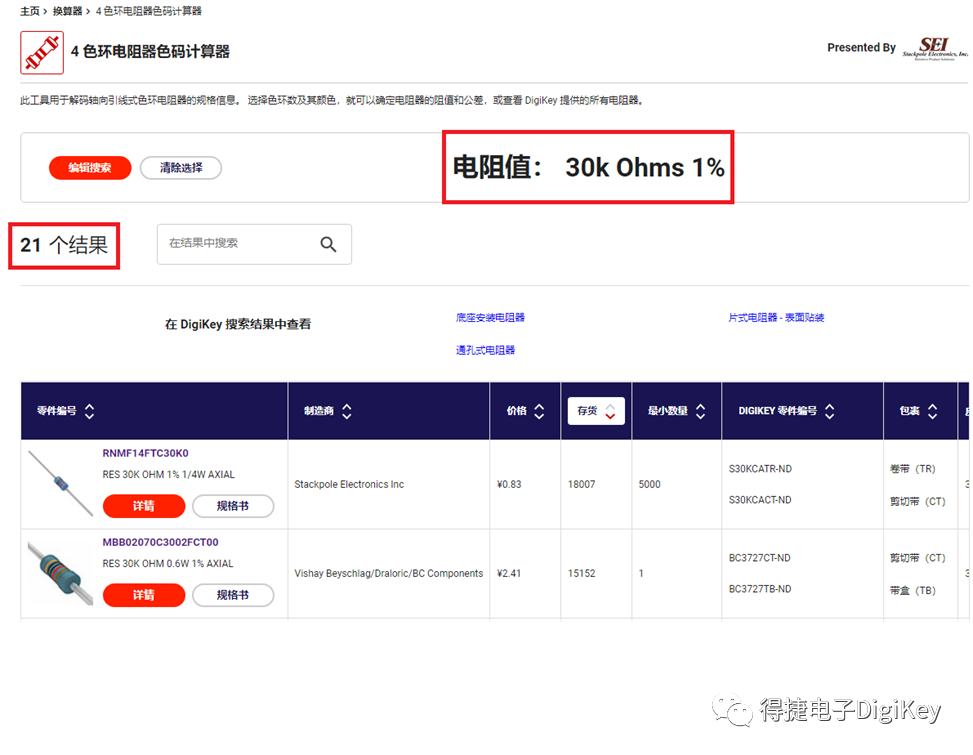
Task: Click the 清除选择 button
Action: tap(181, 168)
